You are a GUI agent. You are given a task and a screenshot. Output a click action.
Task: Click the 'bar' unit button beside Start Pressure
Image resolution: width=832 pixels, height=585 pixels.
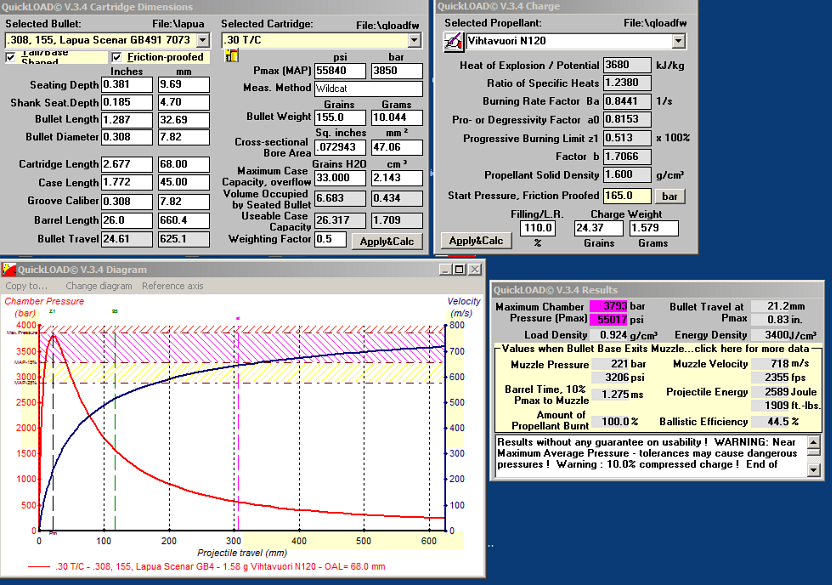[670, 196]
